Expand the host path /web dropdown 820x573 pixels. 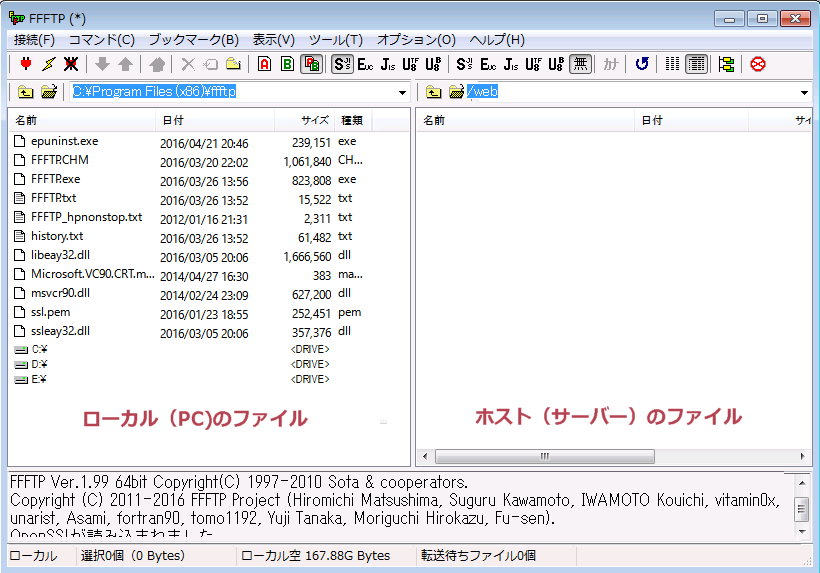(805, 93)
